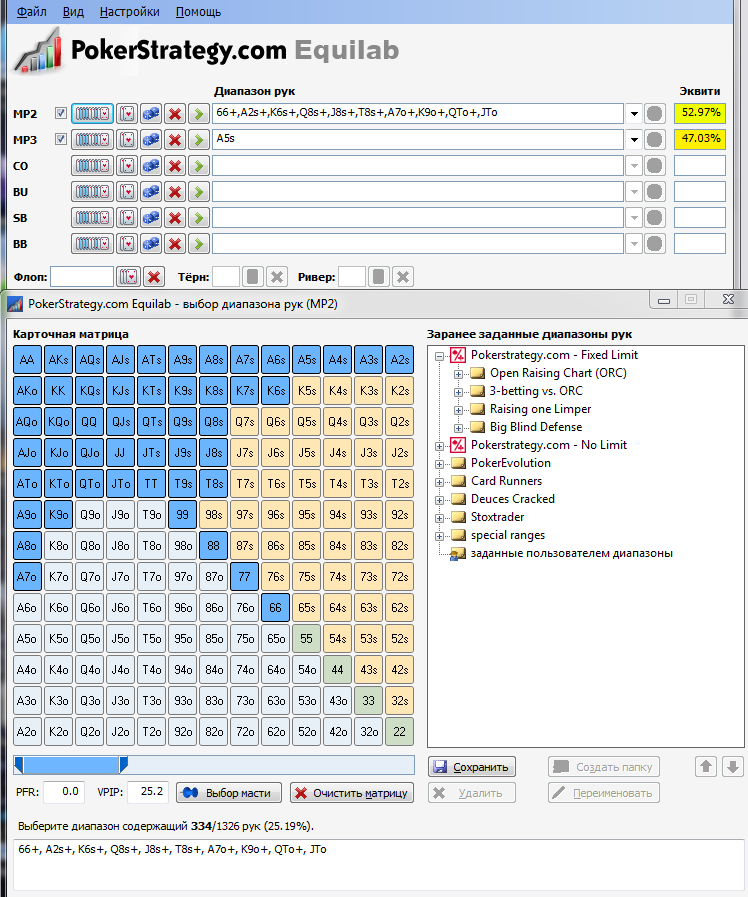Open Вид menu

click(73, 11)
